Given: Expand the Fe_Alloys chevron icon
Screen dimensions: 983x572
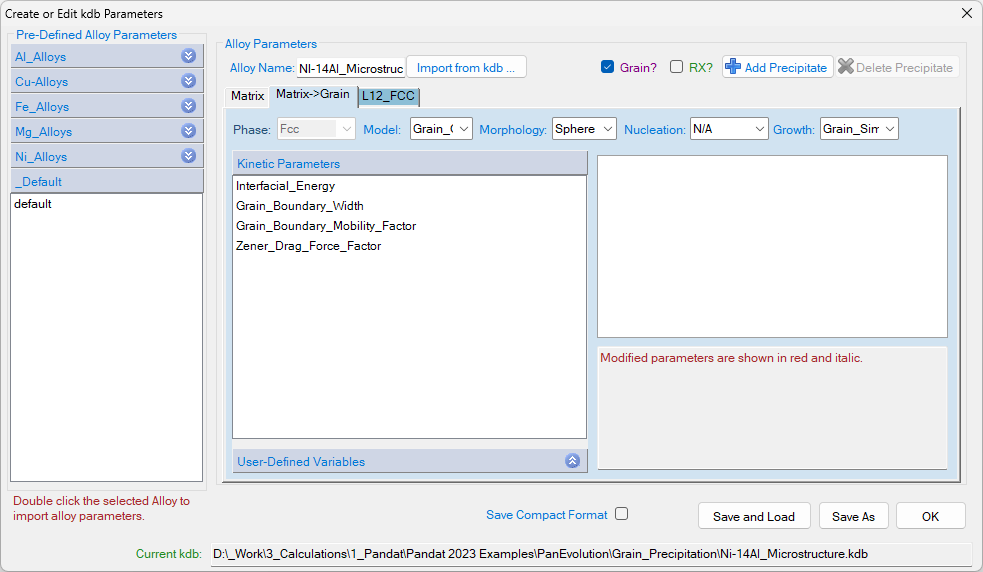Looking at the screenshot, I should (188, 106).
